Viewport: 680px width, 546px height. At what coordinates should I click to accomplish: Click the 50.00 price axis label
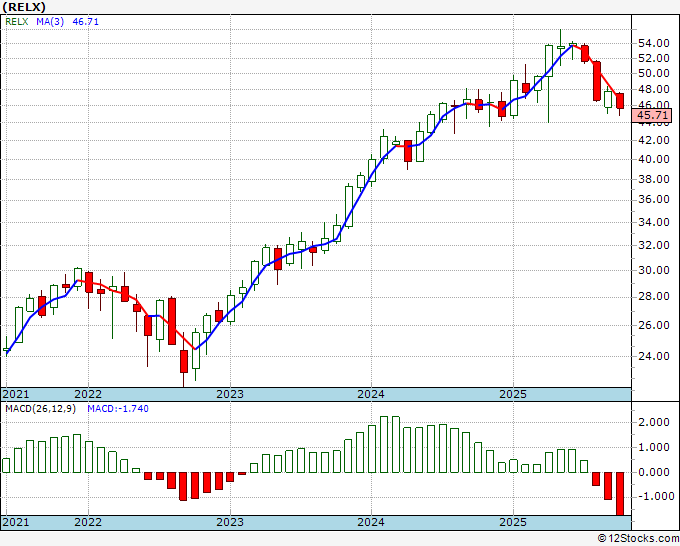pos(654,73)
